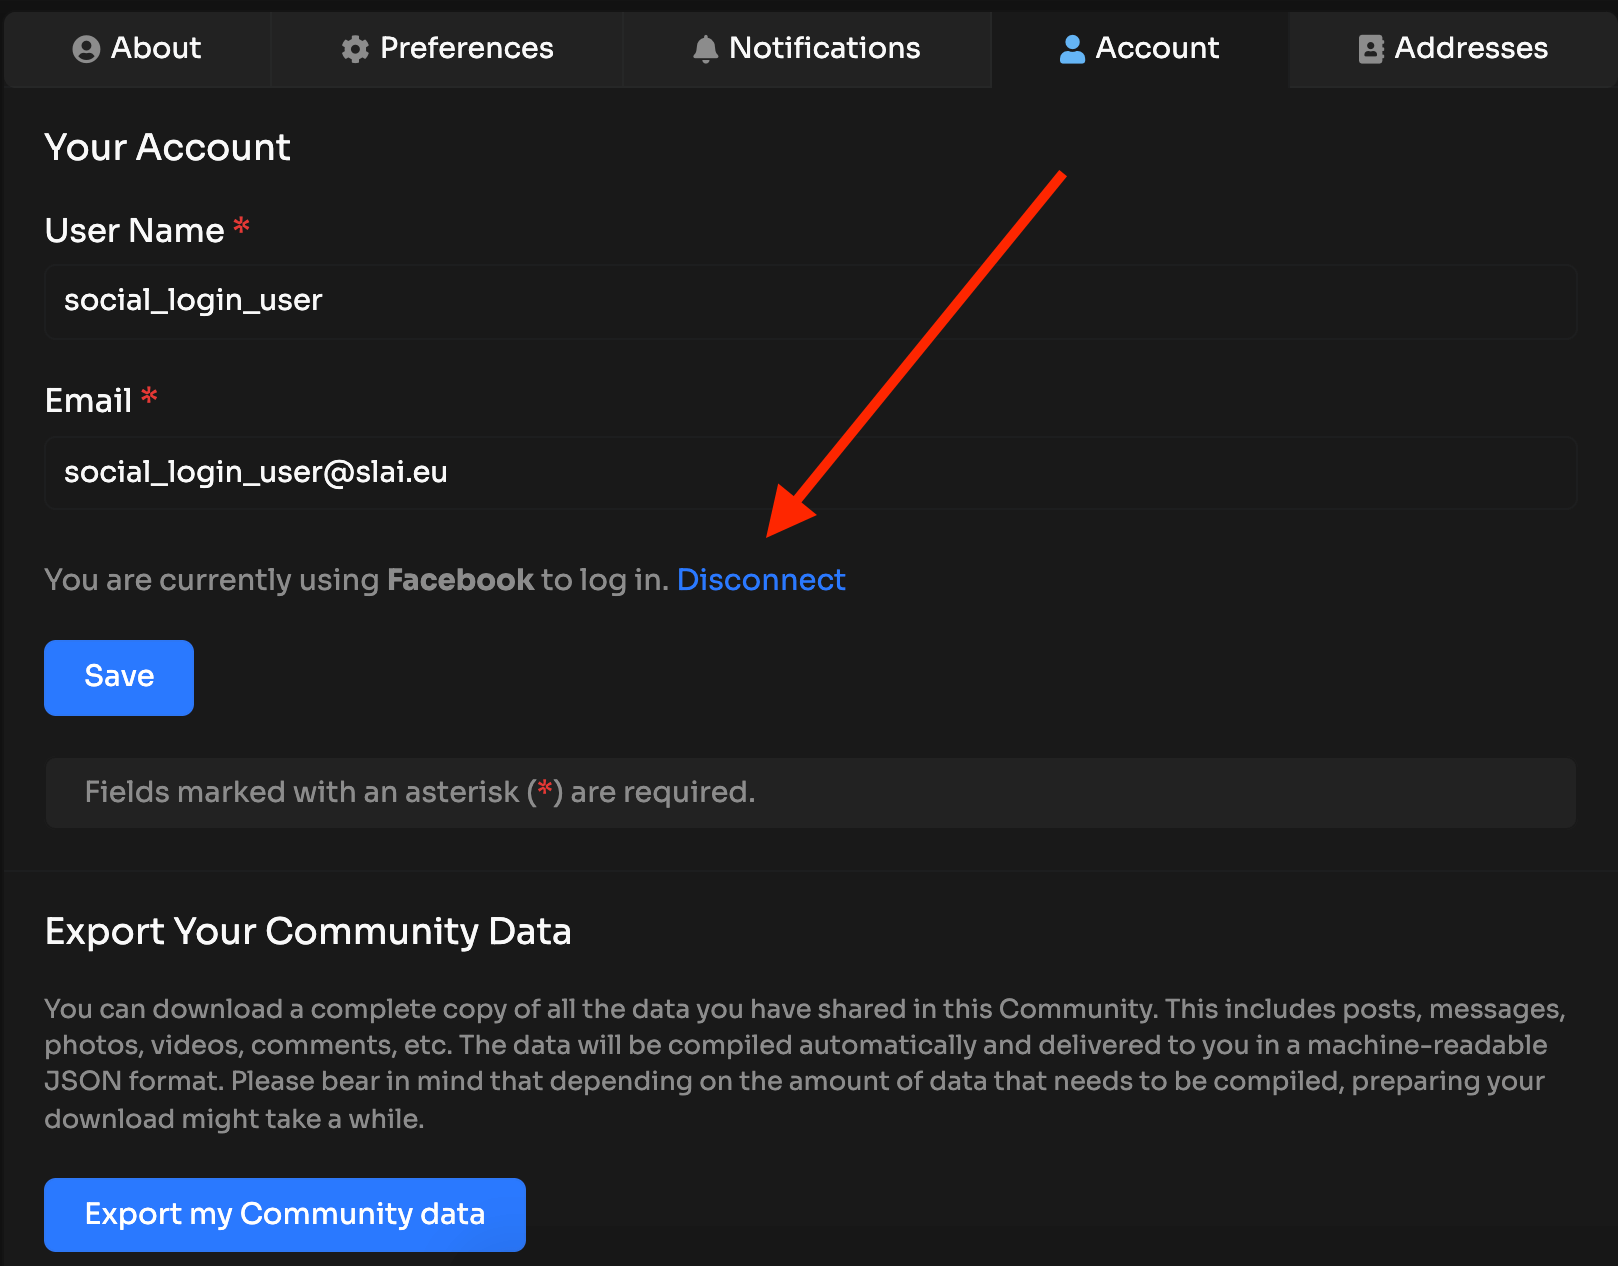This screenshot has width=1618, height=1266.
Task: Click Export my Community data
Action: tap(284, 1214)
